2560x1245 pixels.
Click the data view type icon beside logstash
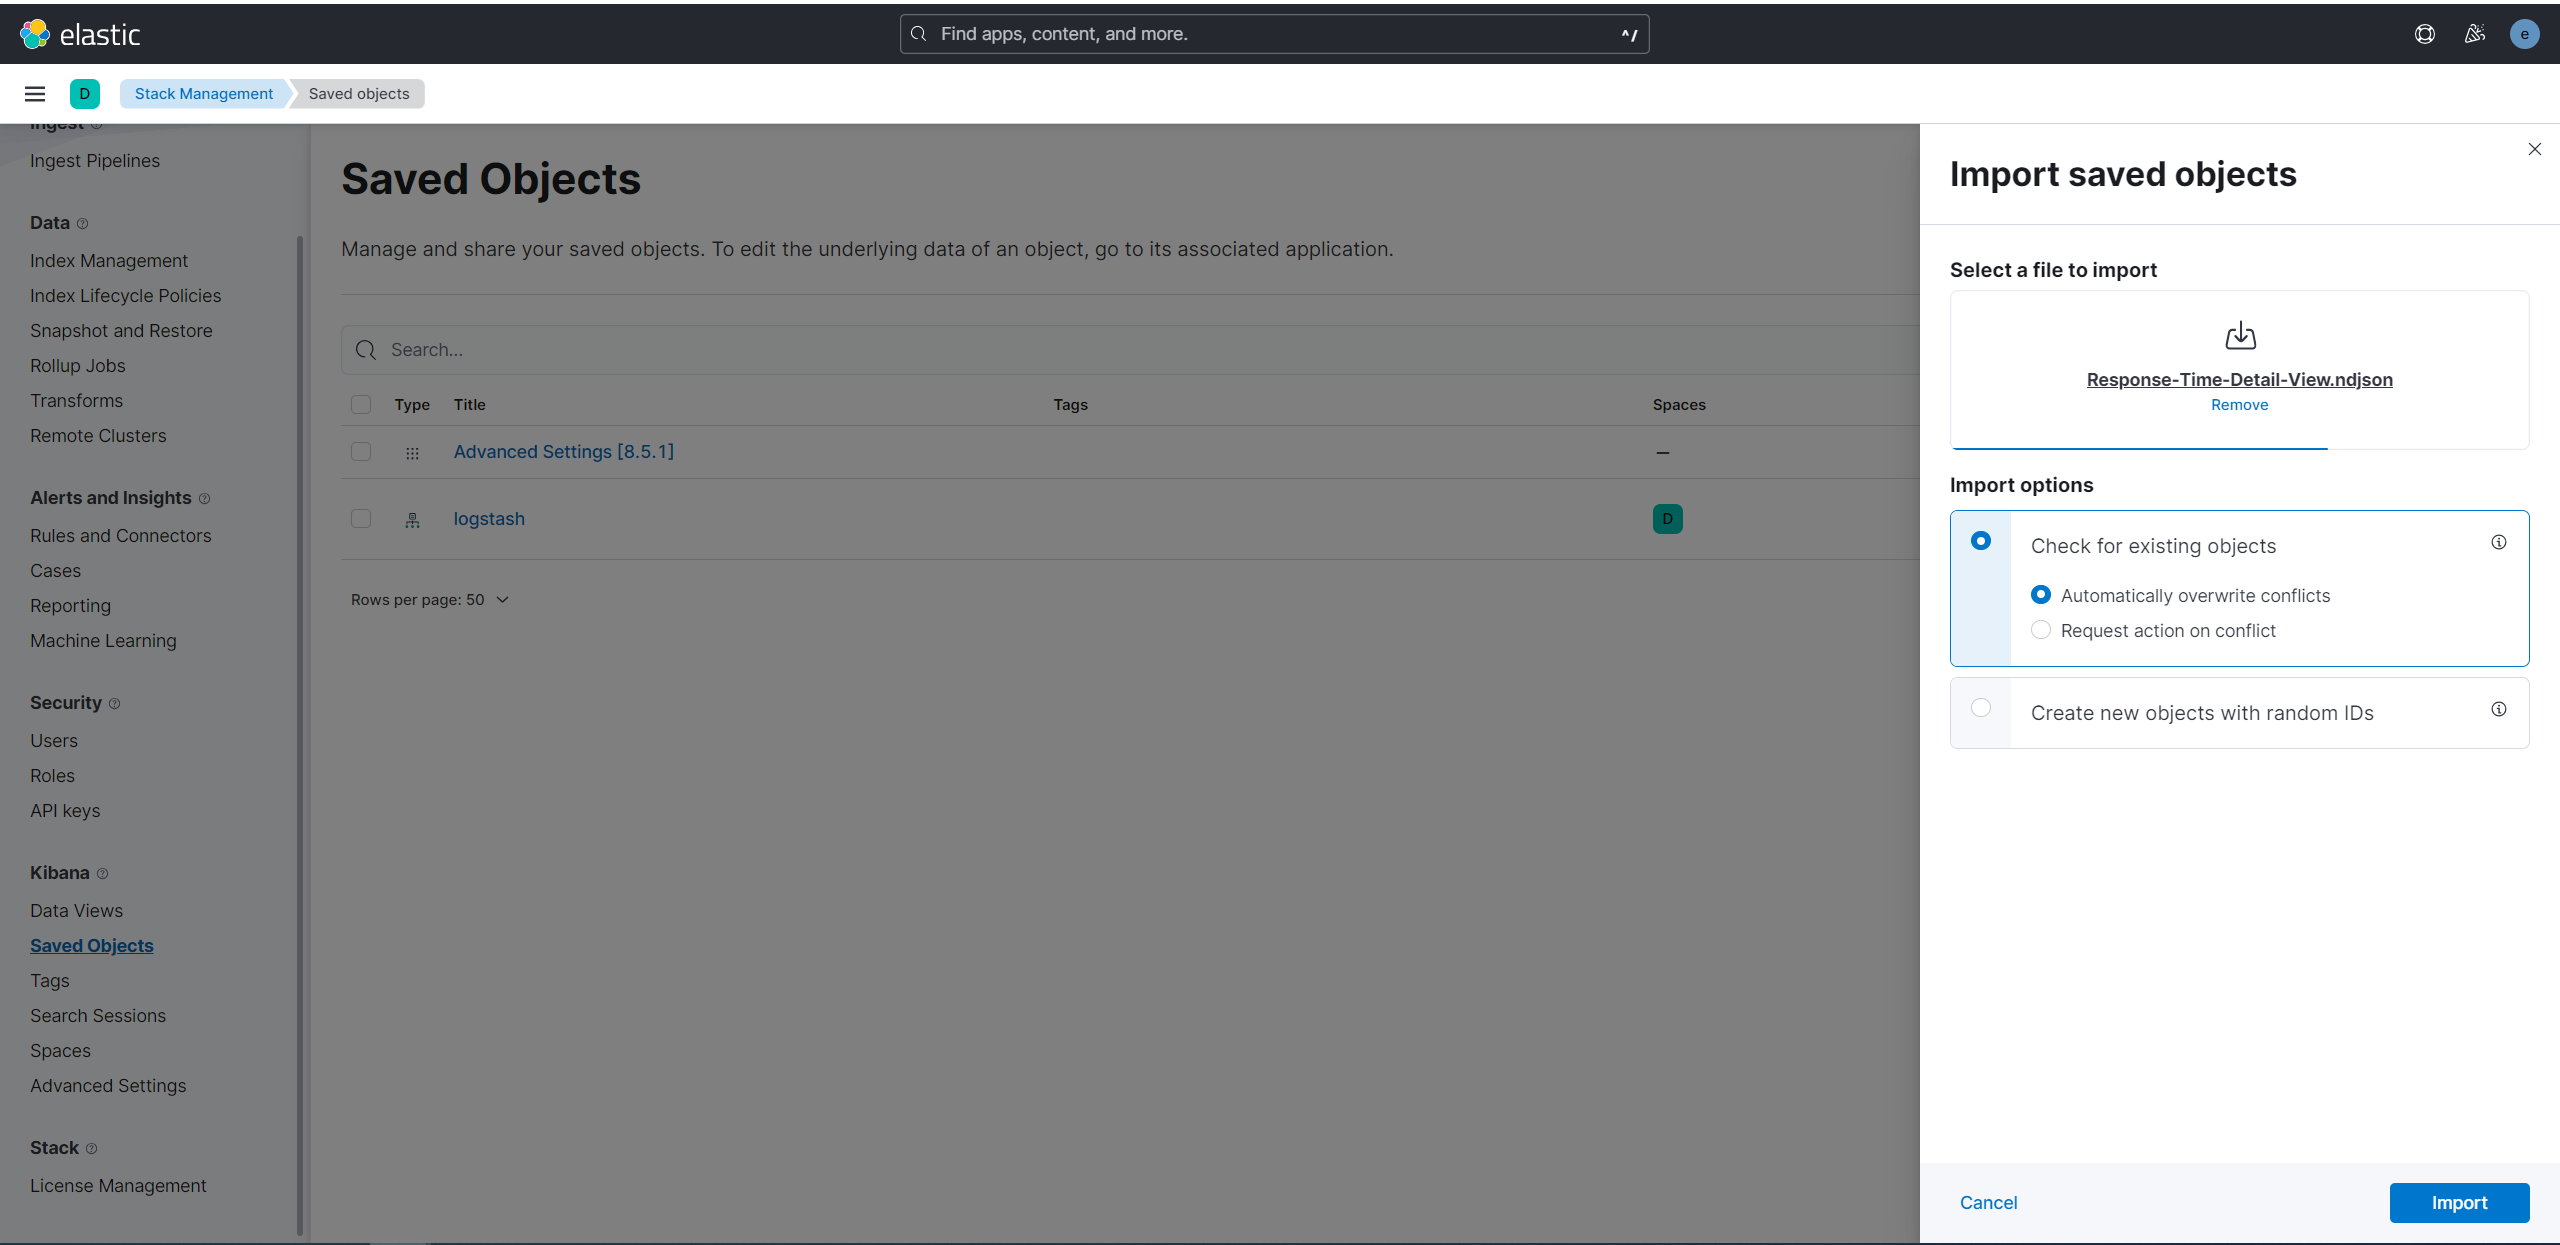pyautogui.click(x=412, y=519)
